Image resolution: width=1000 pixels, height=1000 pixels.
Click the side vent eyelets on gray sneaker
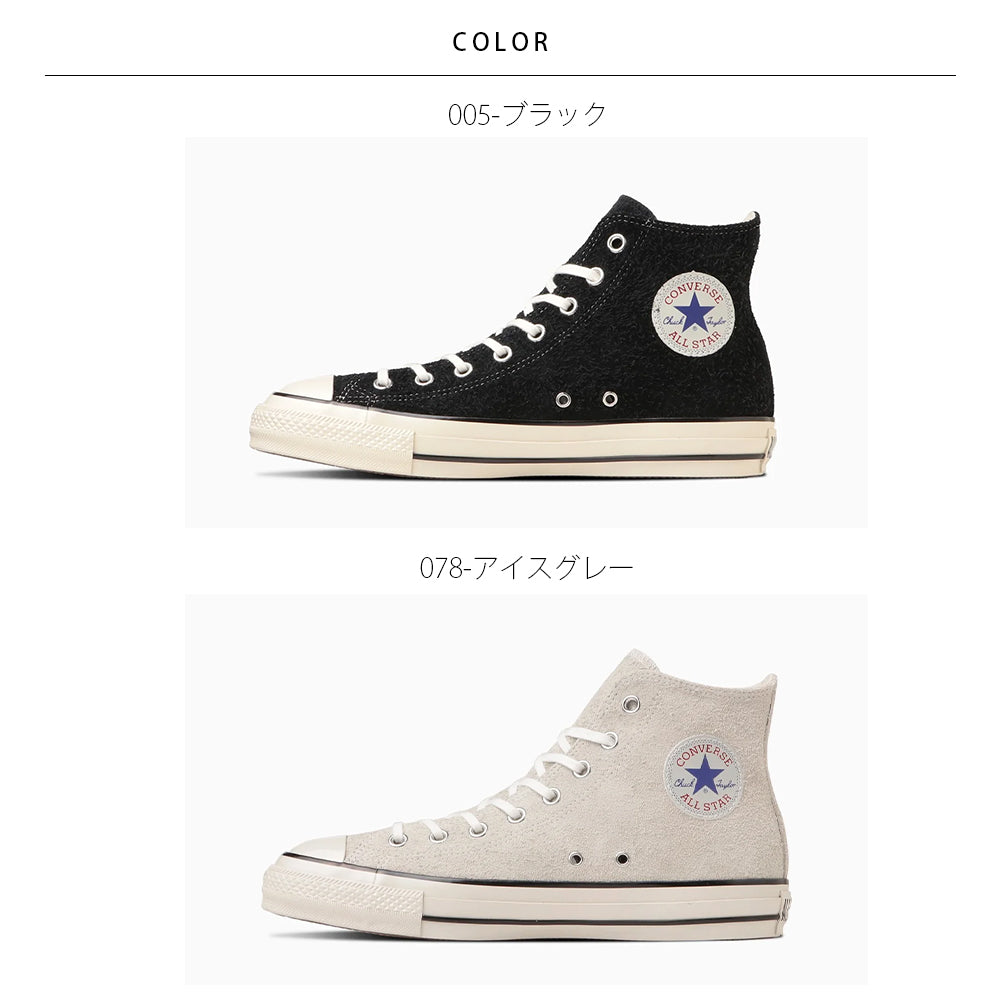(599, 858)
